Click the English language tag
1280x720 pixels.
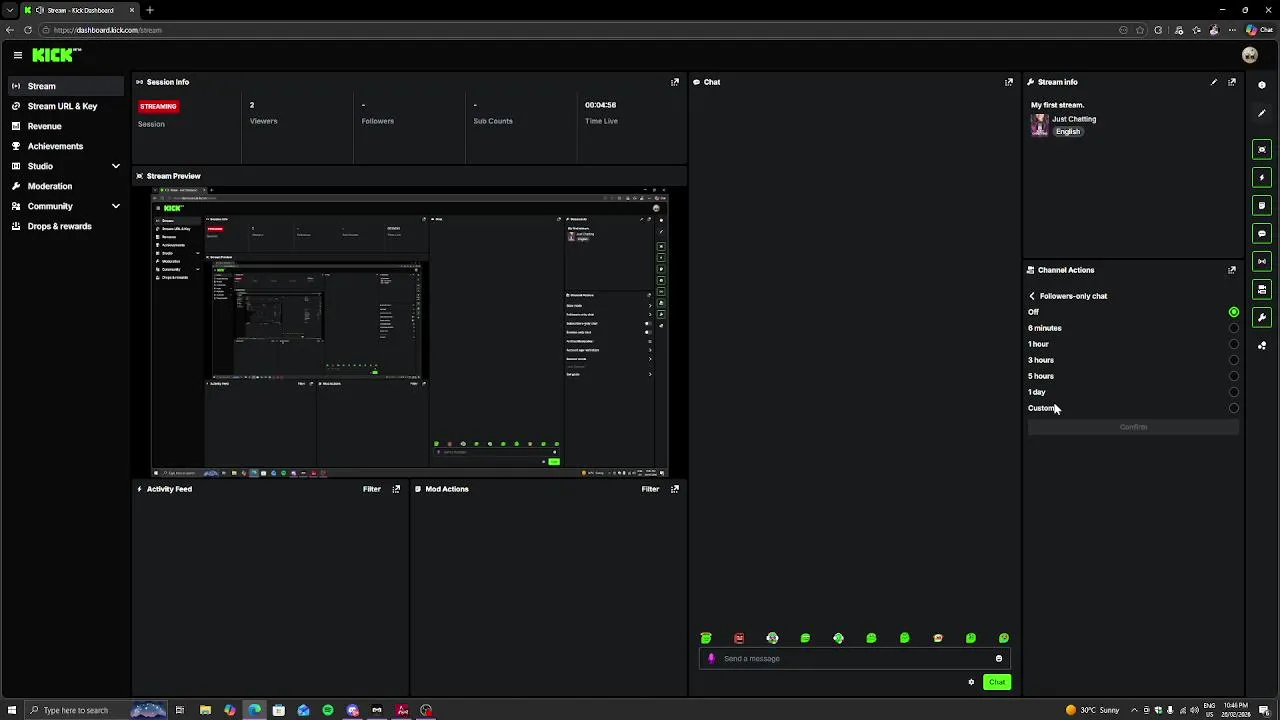point(1068,132)
